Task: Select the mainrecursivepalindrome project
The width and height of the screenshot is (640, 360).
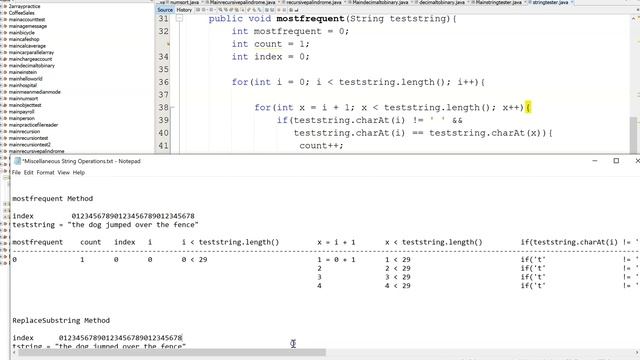Action: point(36,151)
